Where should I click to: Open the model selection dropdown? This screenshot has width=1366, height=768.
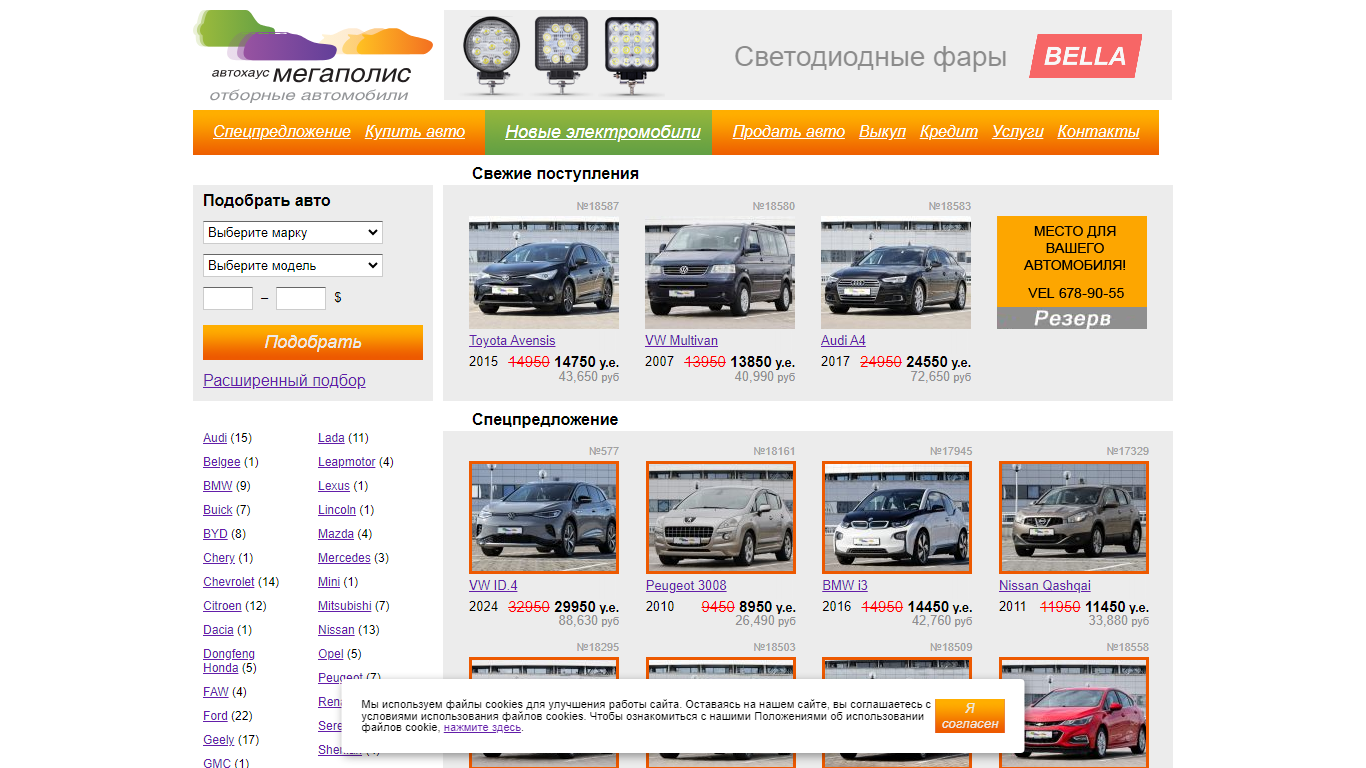click(x=293, y=265)
